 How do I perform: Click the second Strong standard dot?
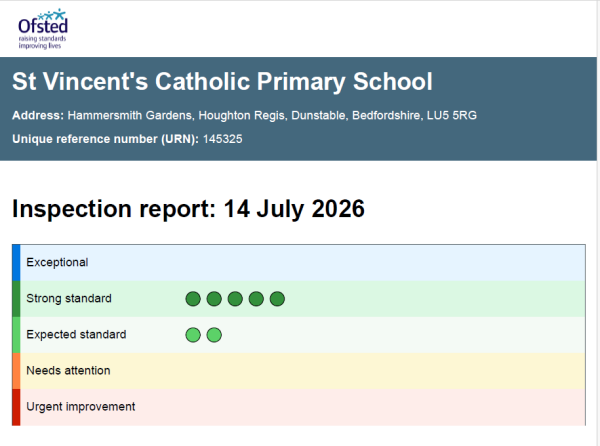coord(214,299)
